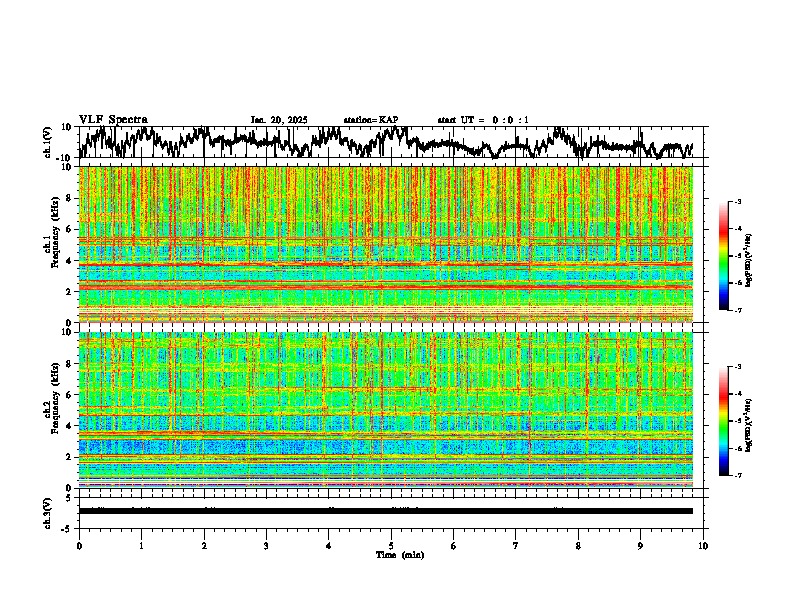The width and height of the screenshot is (792, 612).
Task: Click time axis tick label '0'
Action: pyautogui.click(x=79, y=546)
